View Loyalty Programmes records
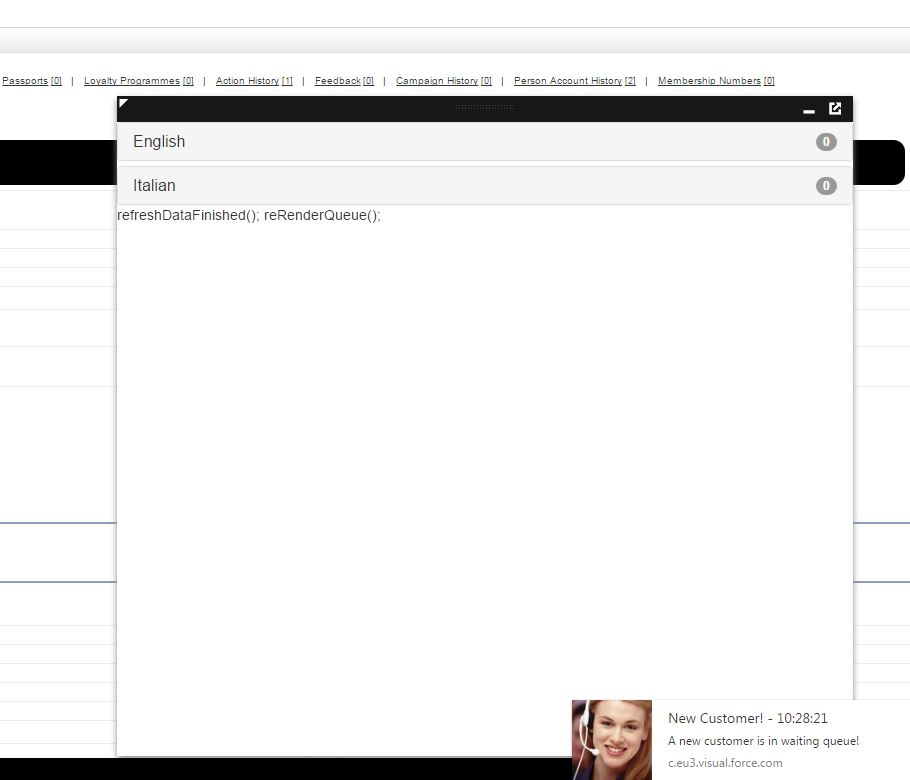 coord(131,81)
